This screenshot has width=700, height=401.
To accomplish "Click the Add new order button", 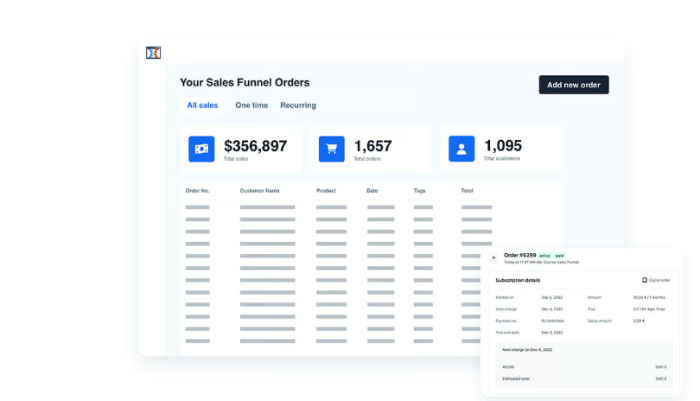I will (574, 85).
